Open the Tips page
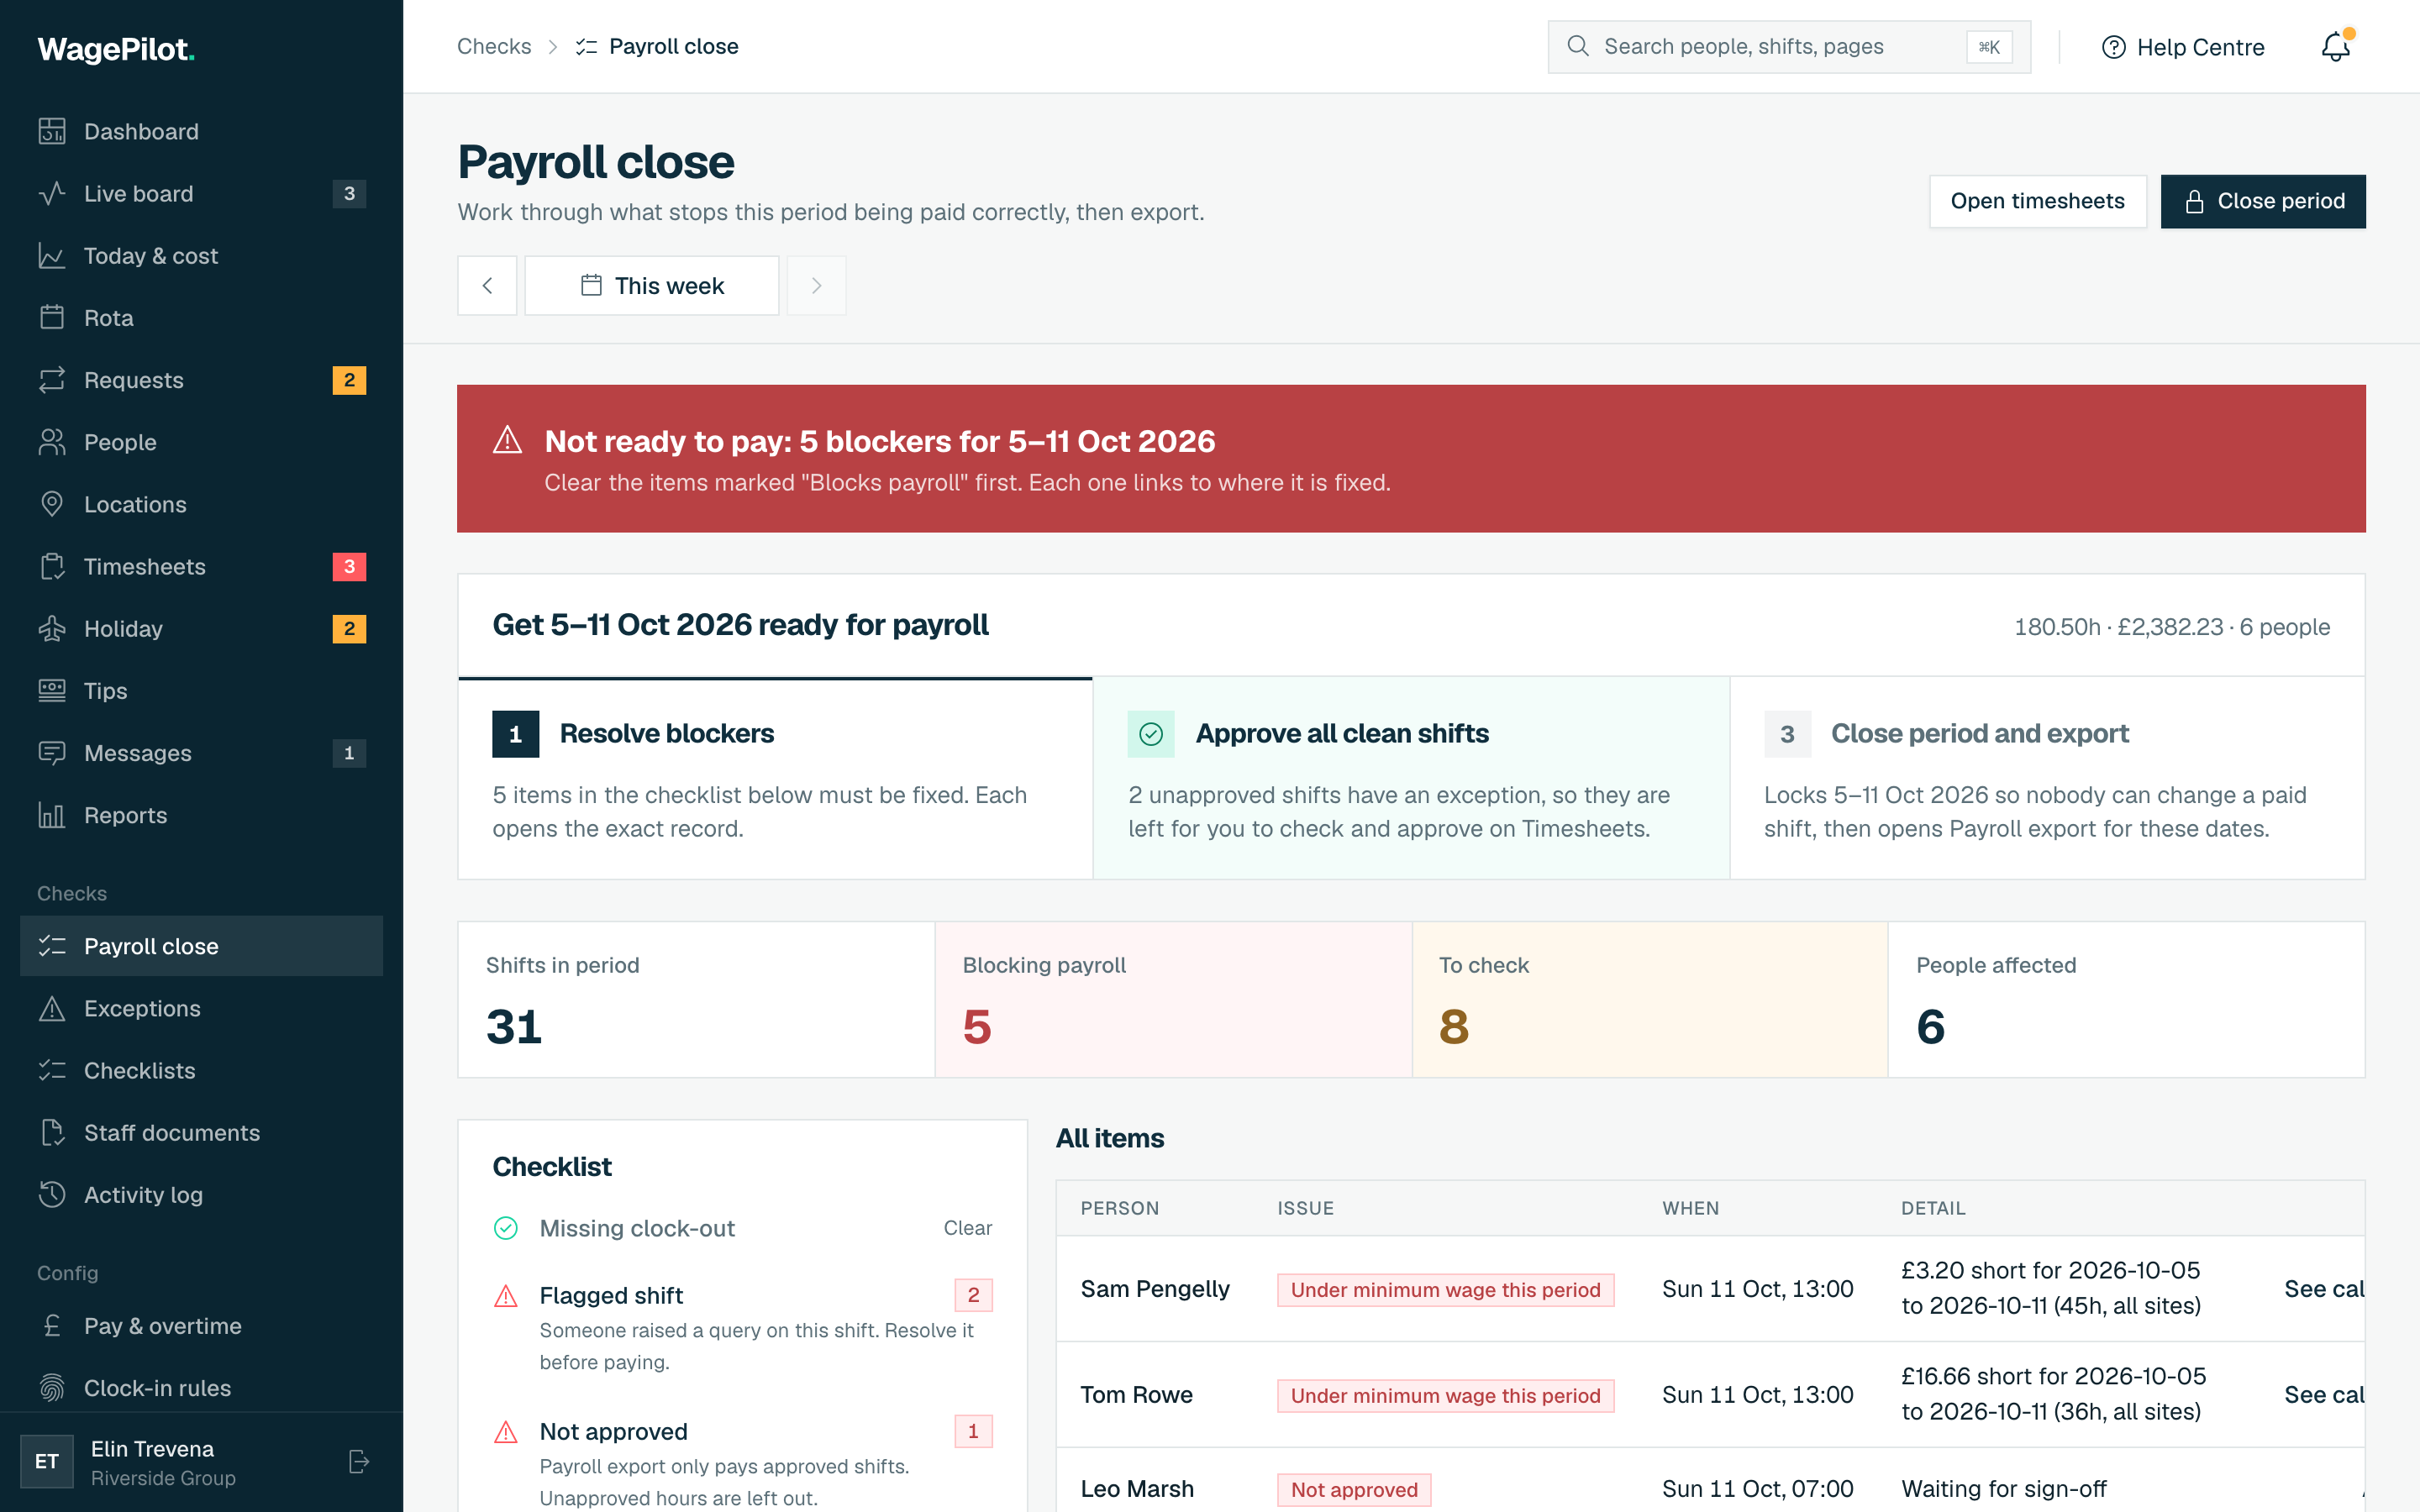This screenshot has width=2420, height=1512. point(201,690)
